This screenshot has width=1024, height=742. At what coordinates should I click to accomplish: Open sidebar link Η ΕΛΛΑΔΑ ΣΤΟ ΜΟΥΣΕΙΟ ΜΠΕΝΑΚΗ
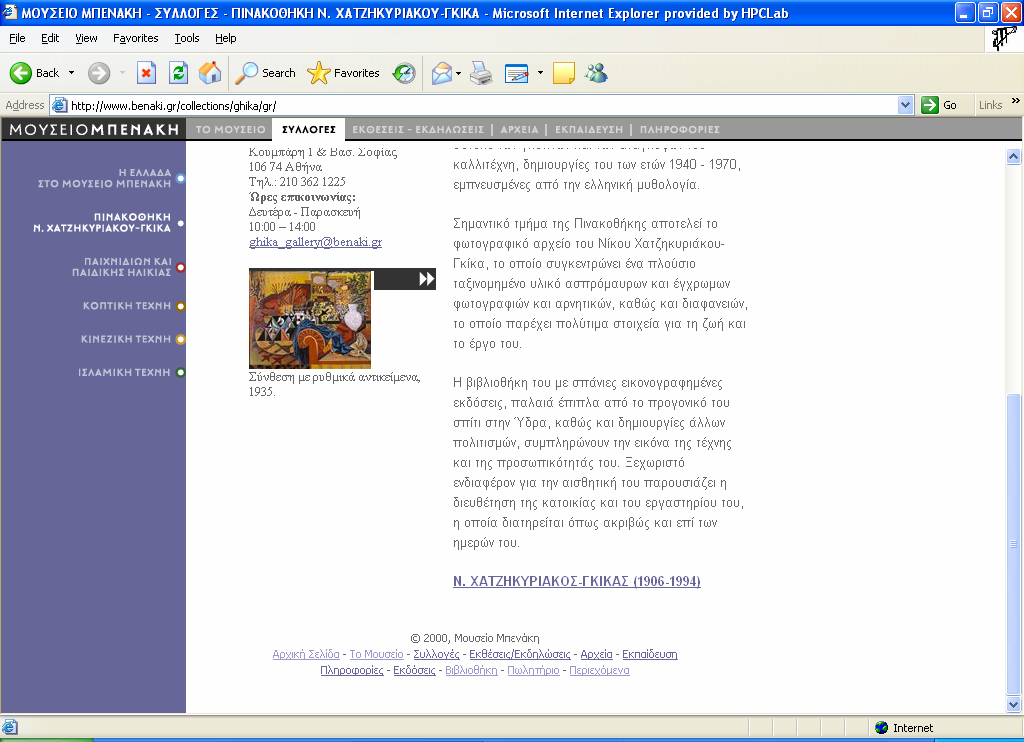click(x=104, y=178)
